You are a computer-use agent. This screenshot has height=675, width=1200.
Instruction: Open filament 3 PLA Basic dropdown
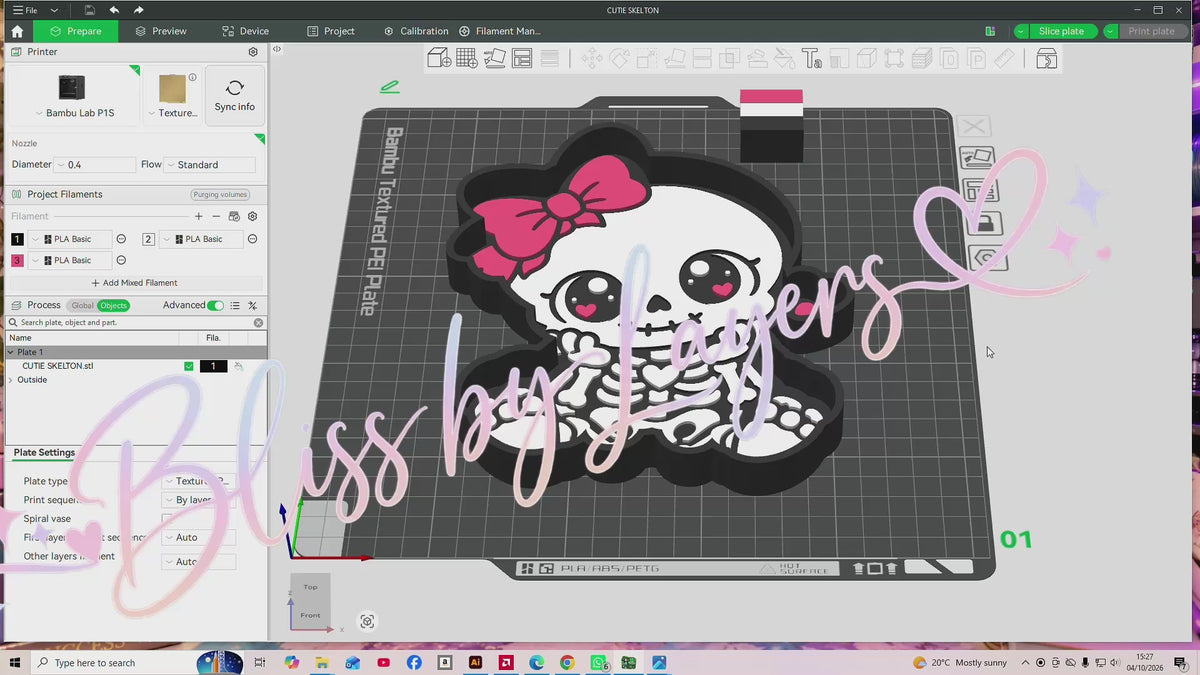coord(71,260)
